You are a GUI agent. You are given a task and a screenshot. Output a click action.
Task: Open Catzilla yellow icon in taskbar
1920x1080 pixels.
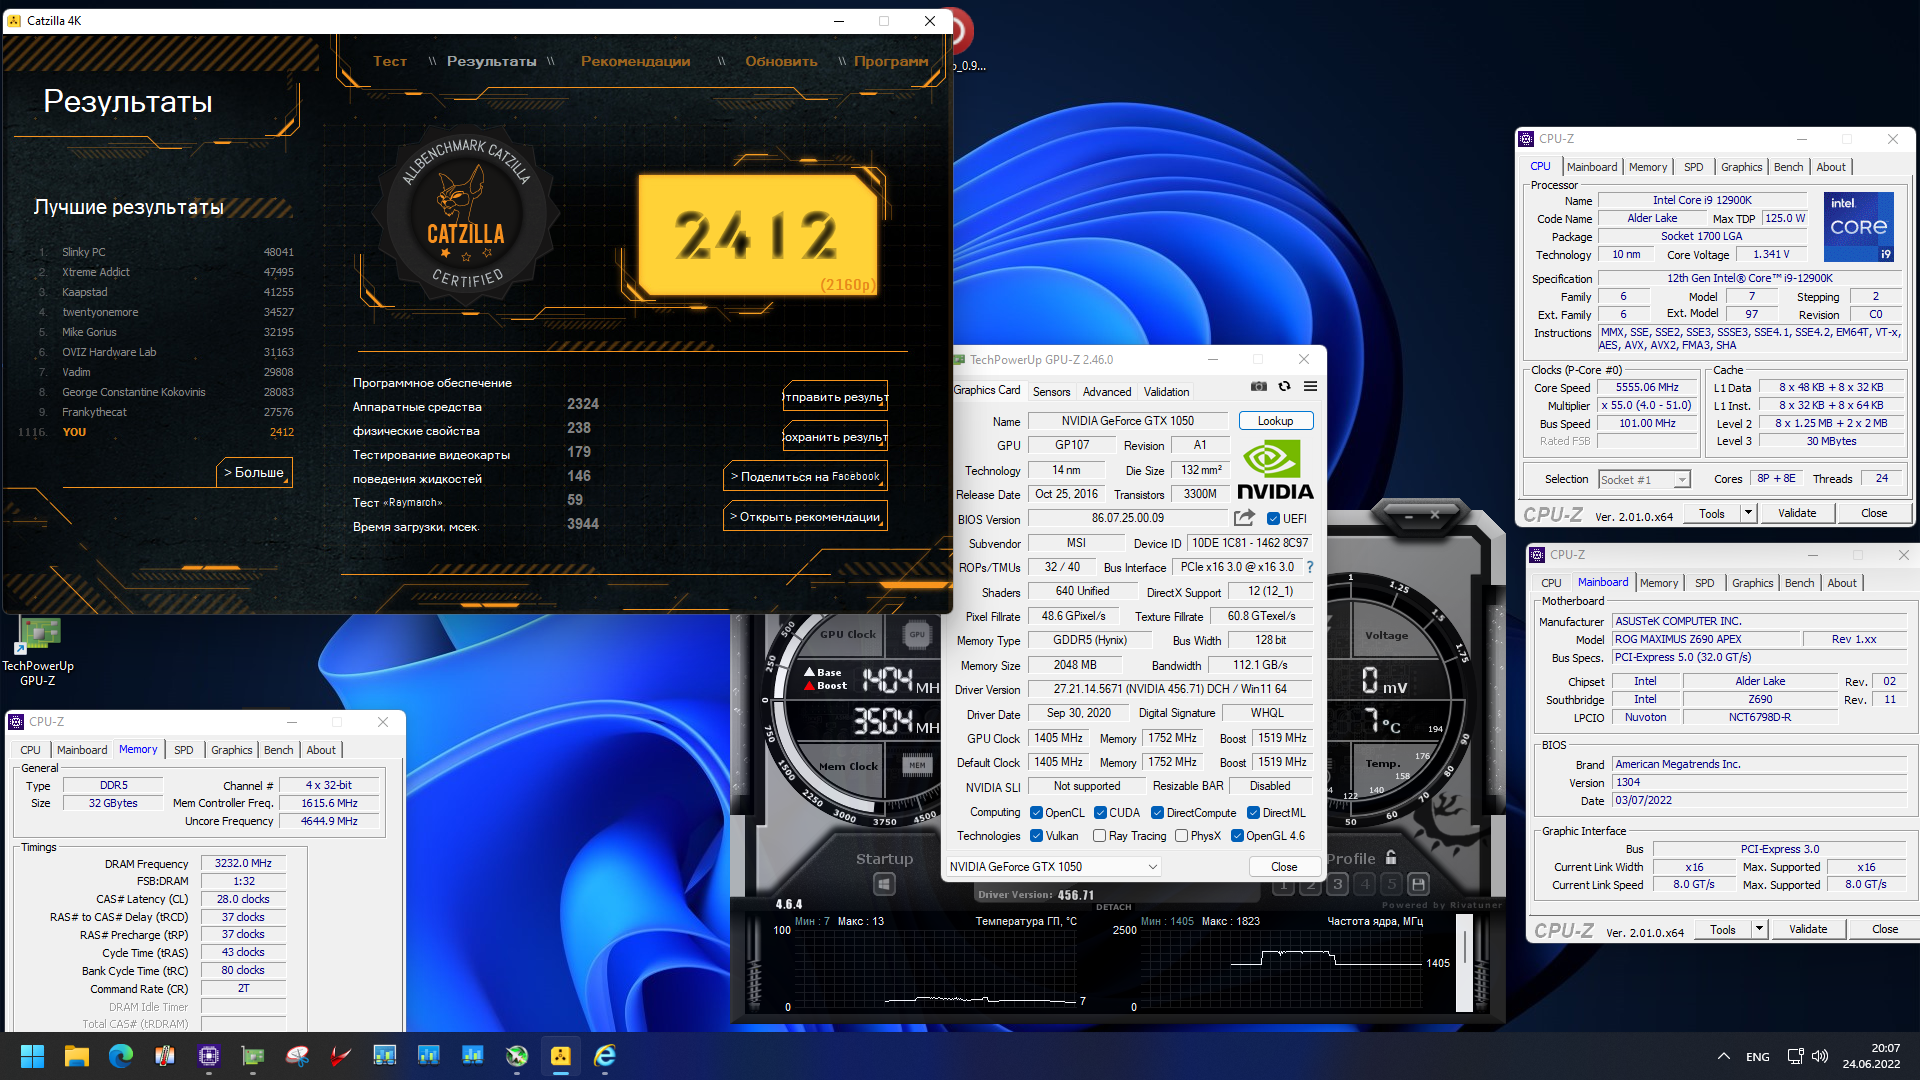561,1056
